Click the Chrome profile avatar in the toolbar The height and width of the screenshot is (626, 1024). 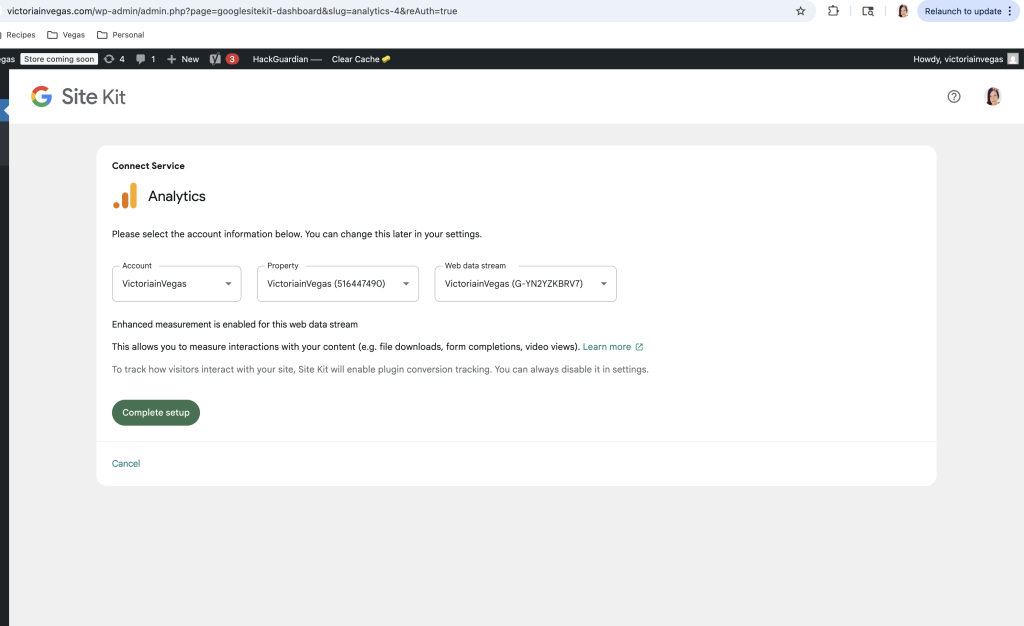click(x=903, y=11)
